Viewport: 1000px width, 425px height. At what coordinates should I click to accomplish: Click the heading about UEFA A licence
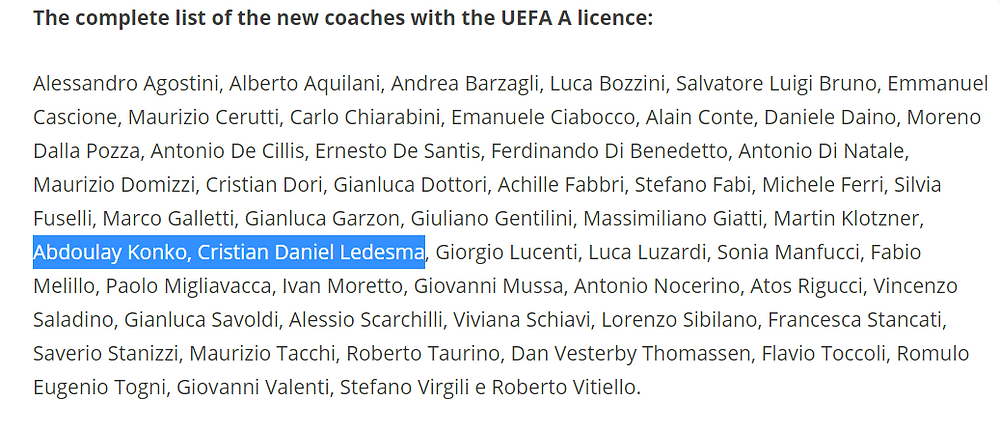point(343,17)
